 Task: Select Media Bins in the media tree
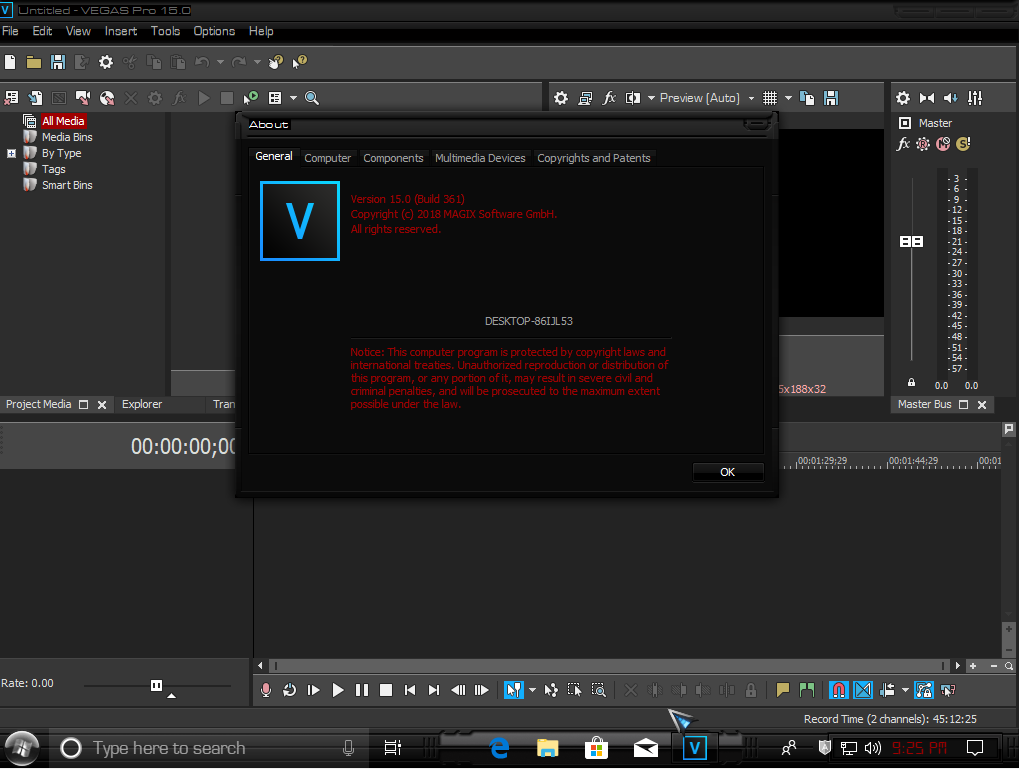(x=67, y=137)
